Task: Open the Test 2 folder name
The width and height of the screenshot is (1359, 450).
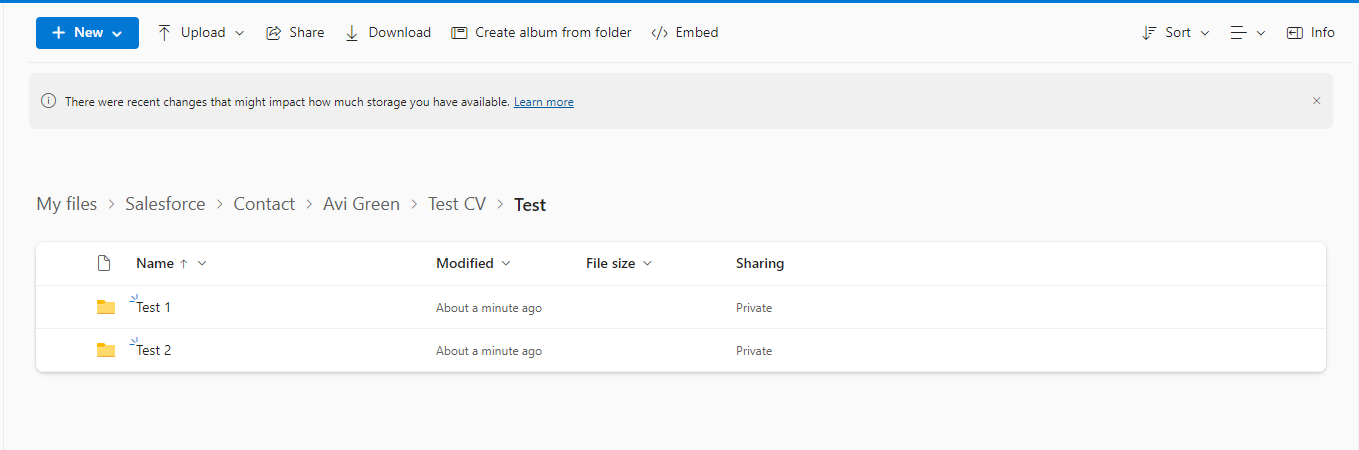Action: coord(154,351)
